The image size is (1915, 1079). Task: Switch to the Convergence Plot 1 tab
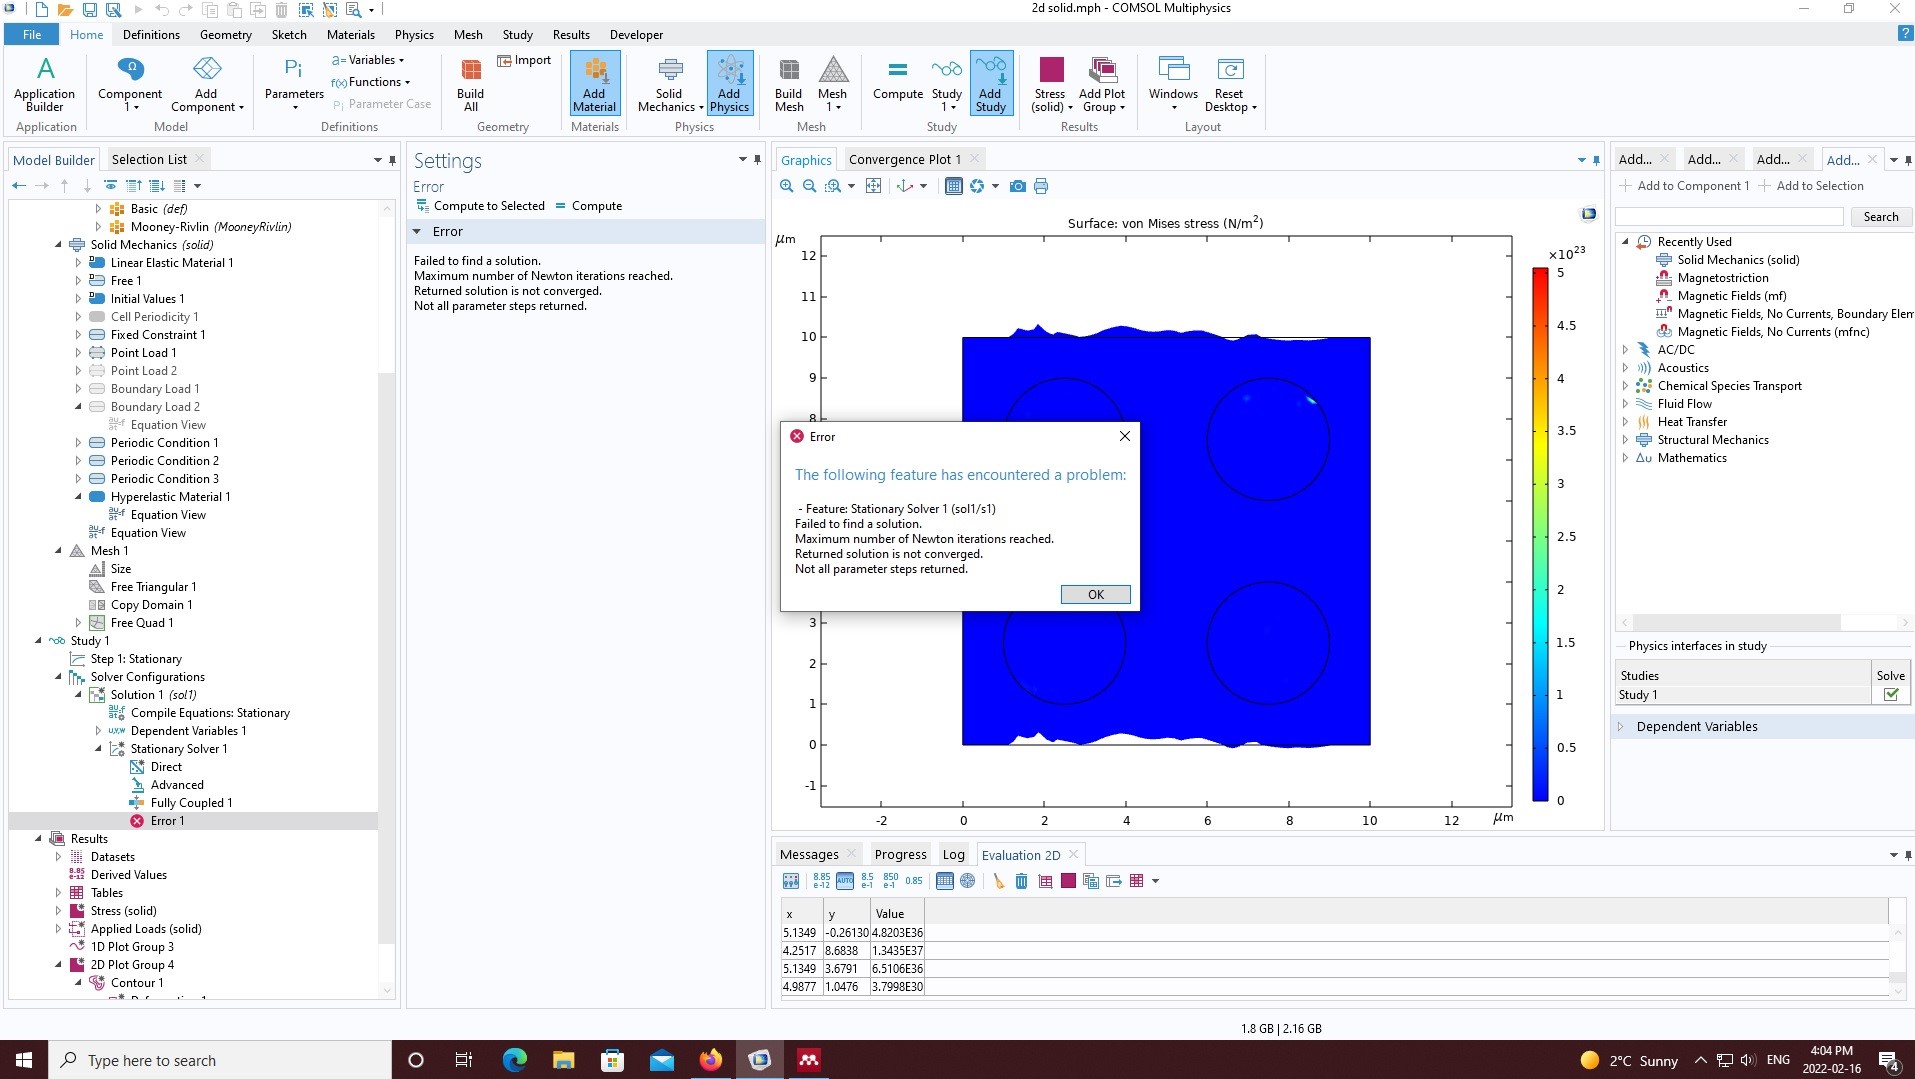point(904,160)
